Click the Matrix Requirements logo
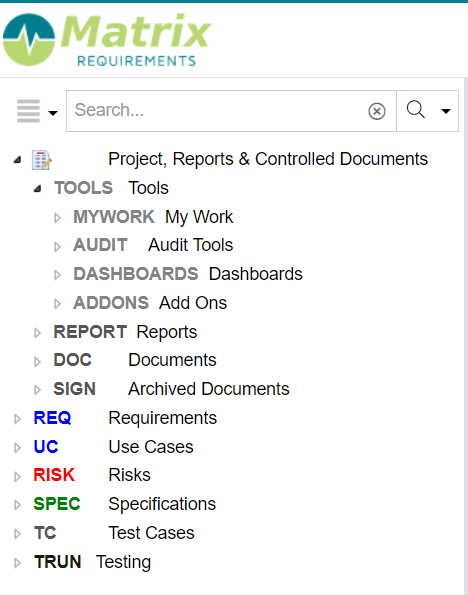This screenshot has height=595, width=468. (x=107, y=40)
